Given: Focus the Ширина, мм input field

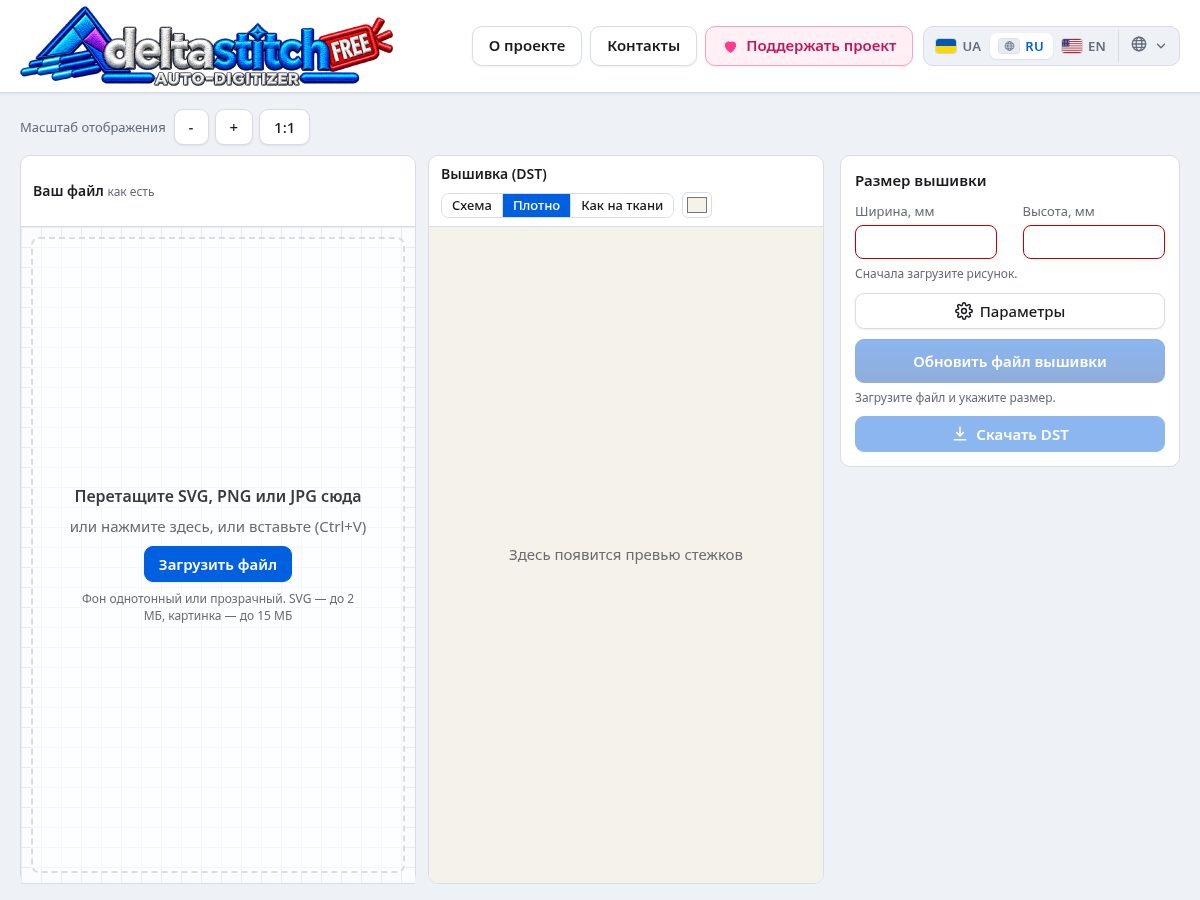Looking at the screenshot, I should (926, 242).
